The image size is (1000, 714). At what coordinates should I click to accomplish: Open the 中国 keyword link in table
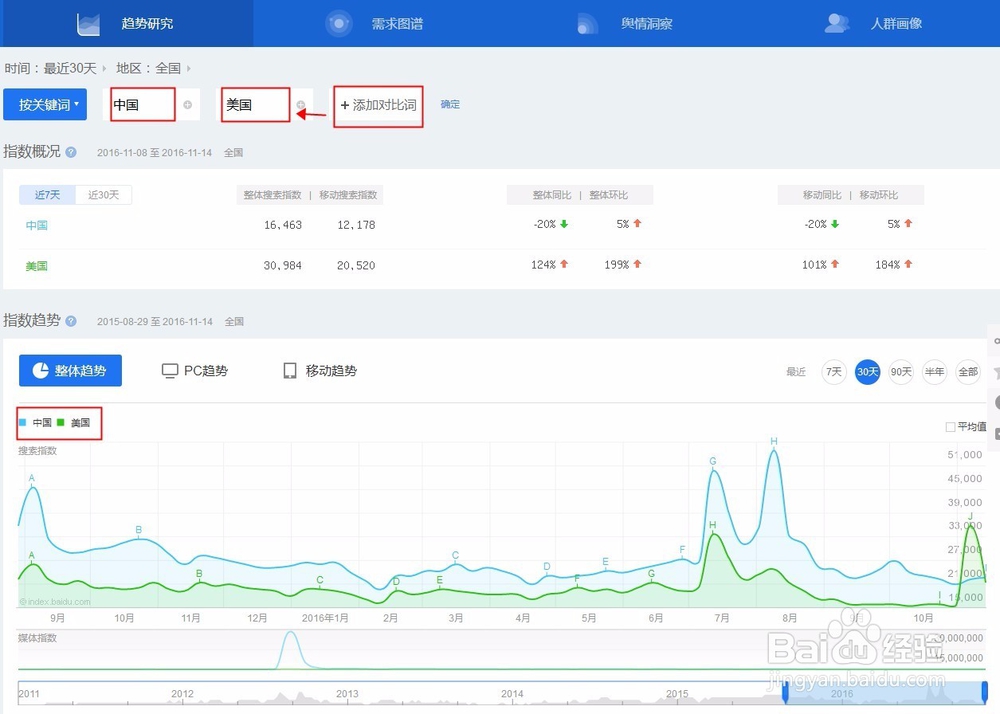click(x=36, y=225)
